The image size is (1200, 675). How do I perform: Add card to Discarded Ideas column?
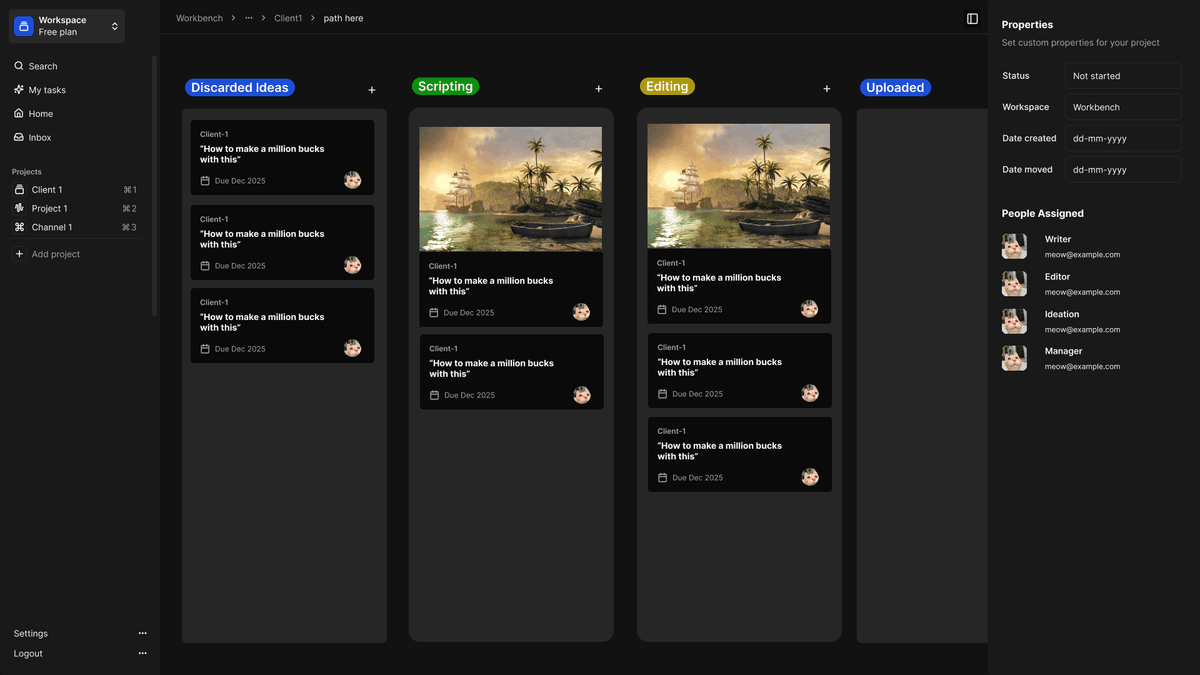pyautogui.click(x=372, y=90)
